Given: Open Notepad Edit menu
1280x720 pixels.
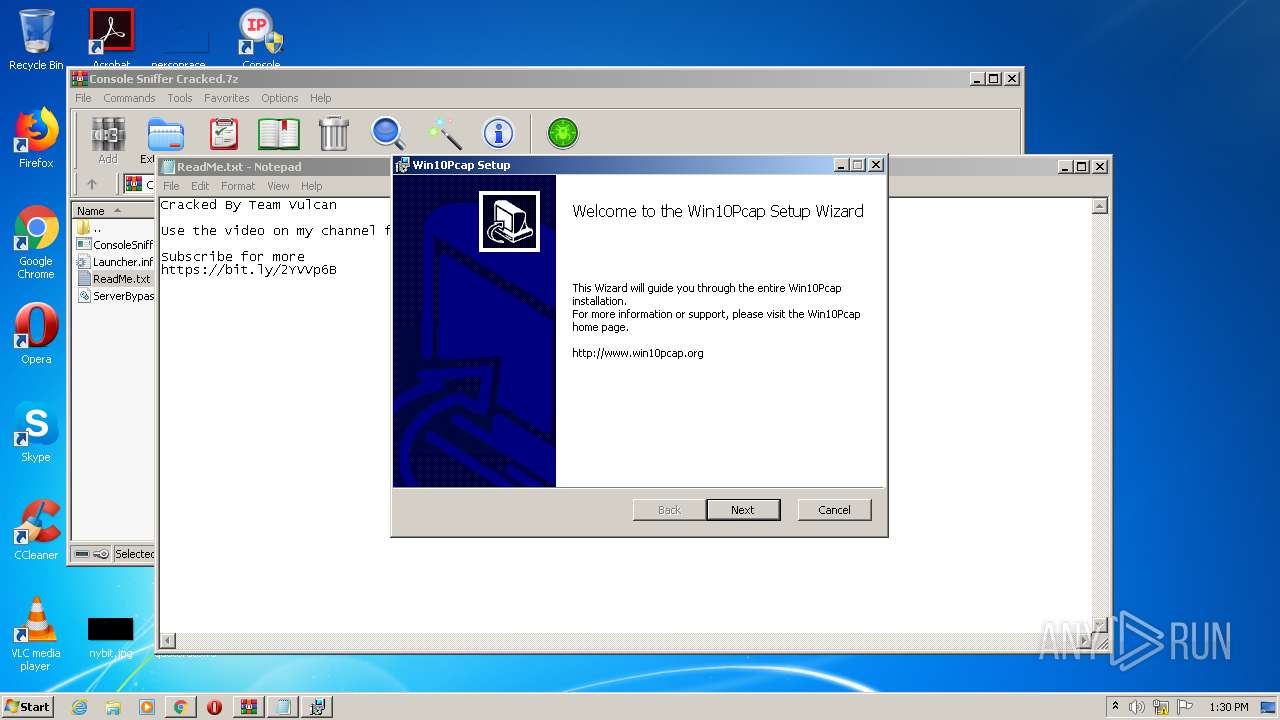Looking at the screenshot, I should pos(200,186).
